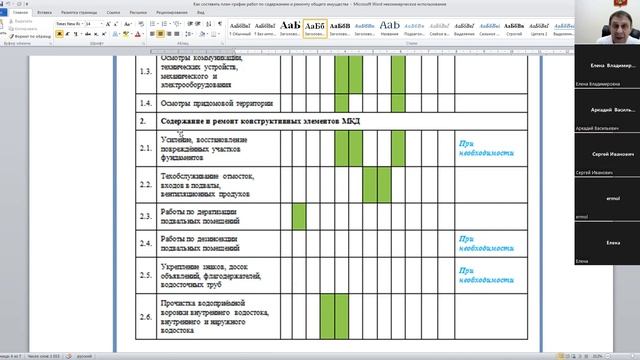Apply the paragraph shading fill button
Image resolution: width=640 pixels, height=360 pixels.
pos(202,34)
